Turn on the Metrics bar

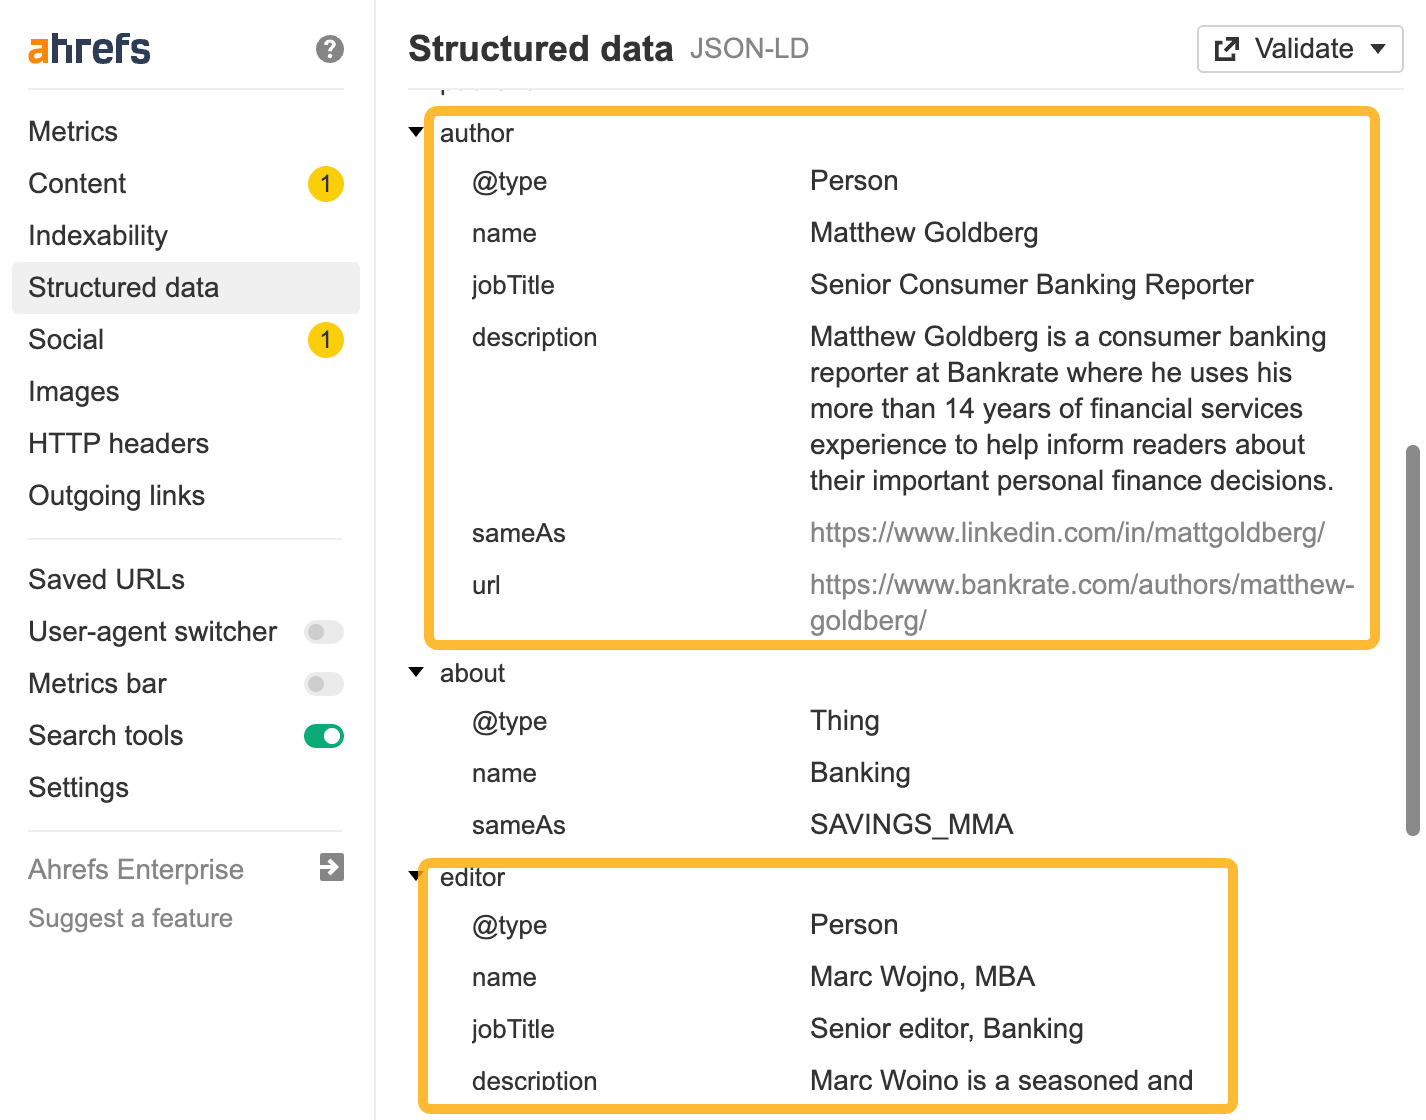[322, 684]
